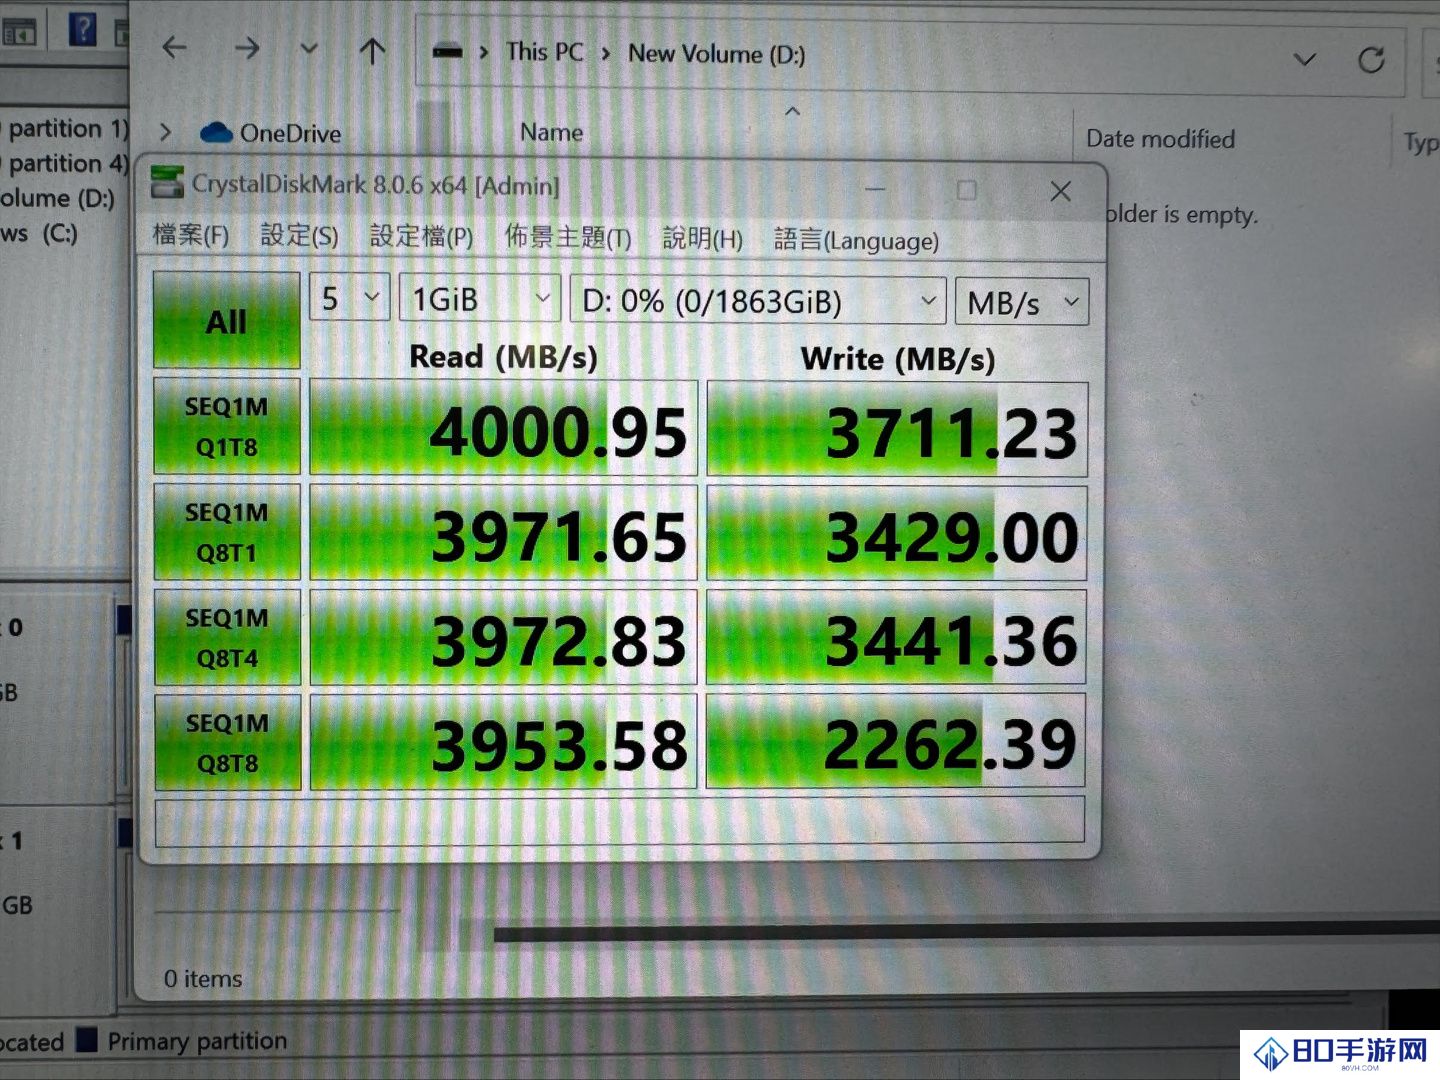Click the Primary partition legend swatch

pyautogui.click(x=88, y=1040)
